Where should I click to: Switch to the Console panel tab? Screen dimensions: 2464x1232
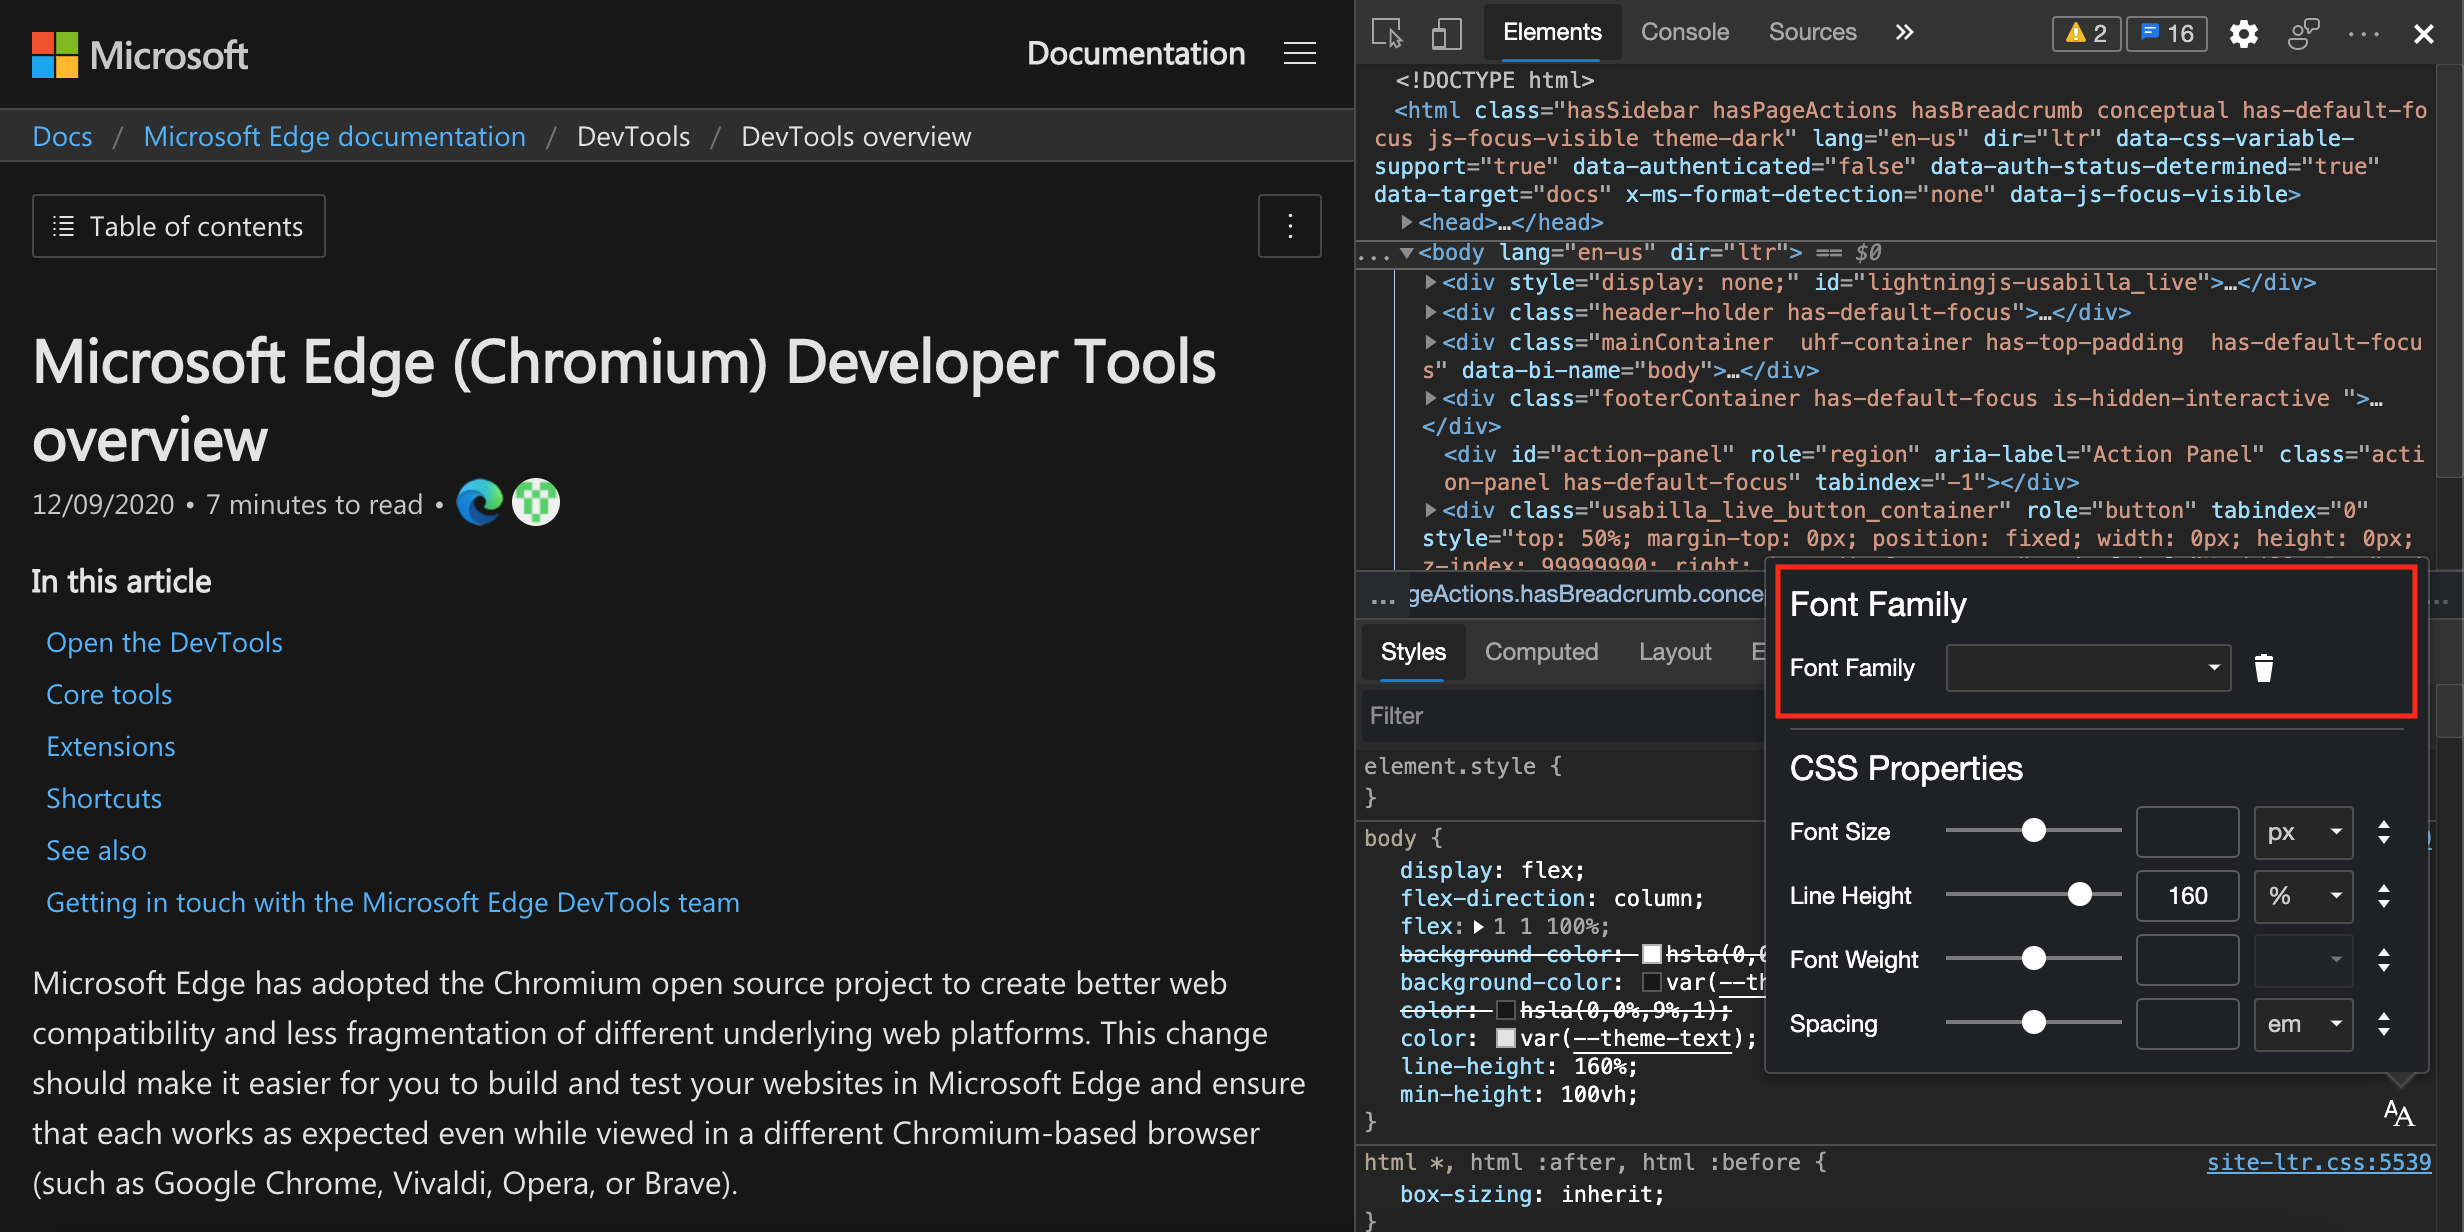click(1681, 30)
